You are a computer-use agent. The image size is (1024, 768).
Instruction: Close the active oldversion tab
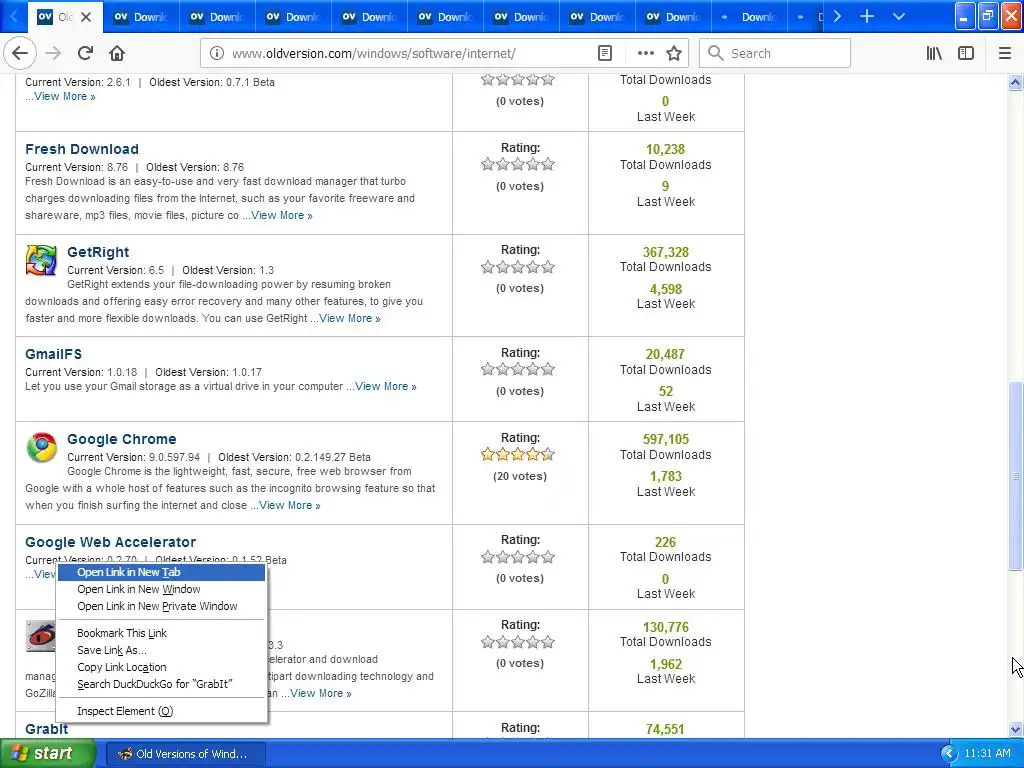coord(86,17)
